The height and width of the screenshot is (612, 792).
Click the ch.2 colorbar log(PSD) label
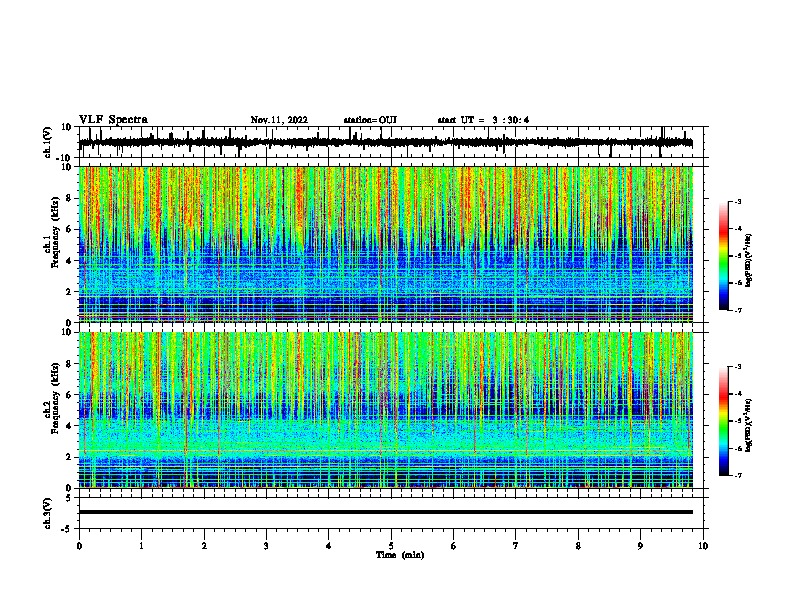point(749,425)
